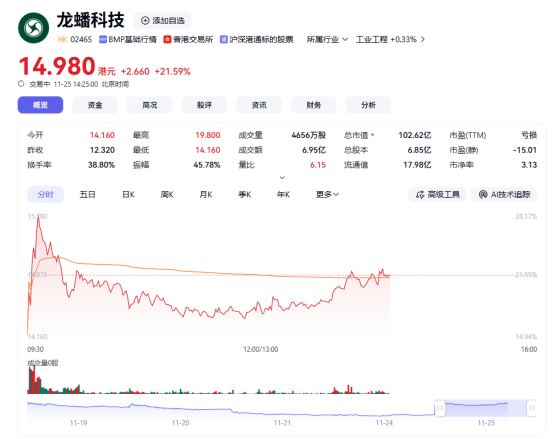Image resolution: width=554 pixels, height=439 pixels.
Task: Click the 成交量 volume chart label
Action: tap(43, 363)
